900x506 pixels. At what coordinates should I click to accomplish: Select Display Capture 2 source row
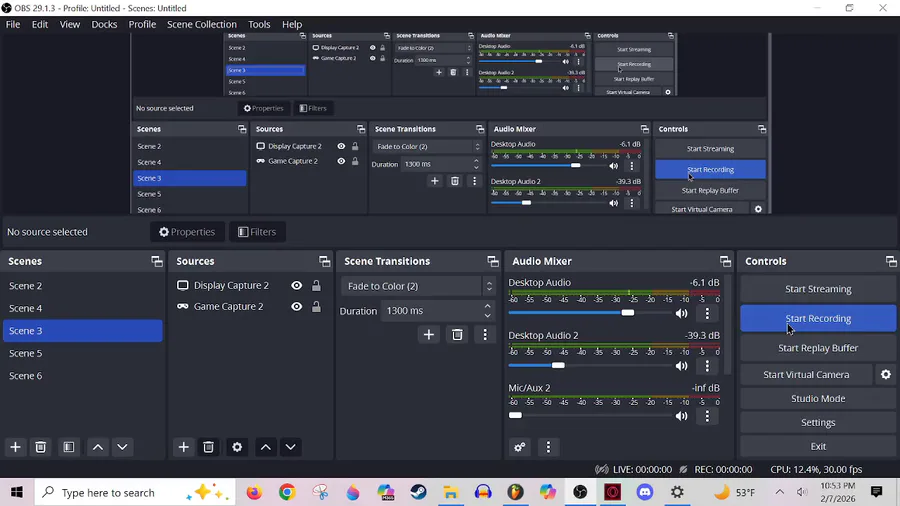tap(251, 286)
